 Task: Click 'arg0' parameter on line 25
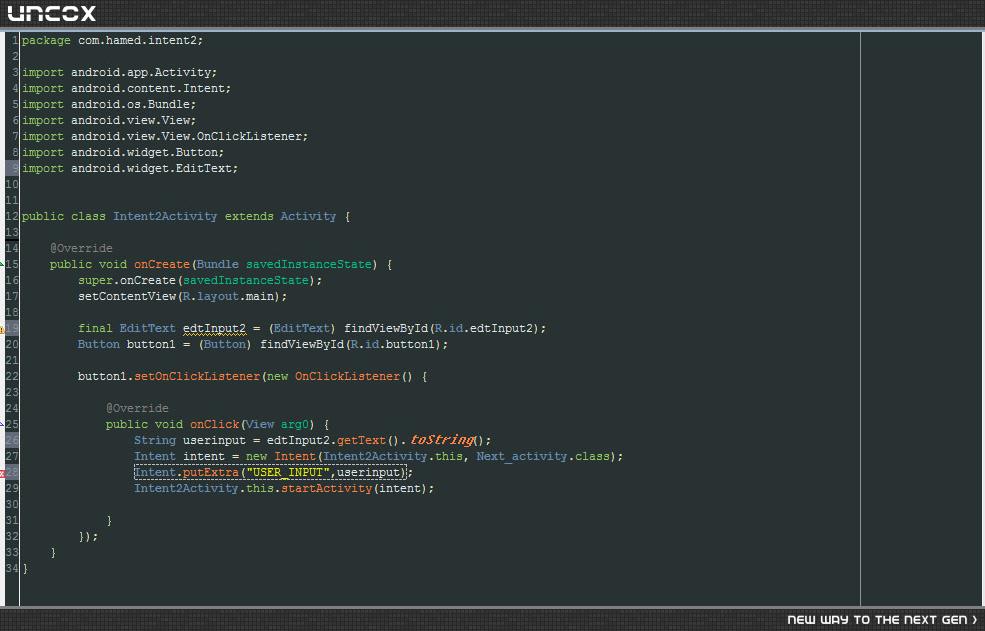point(295,424)
